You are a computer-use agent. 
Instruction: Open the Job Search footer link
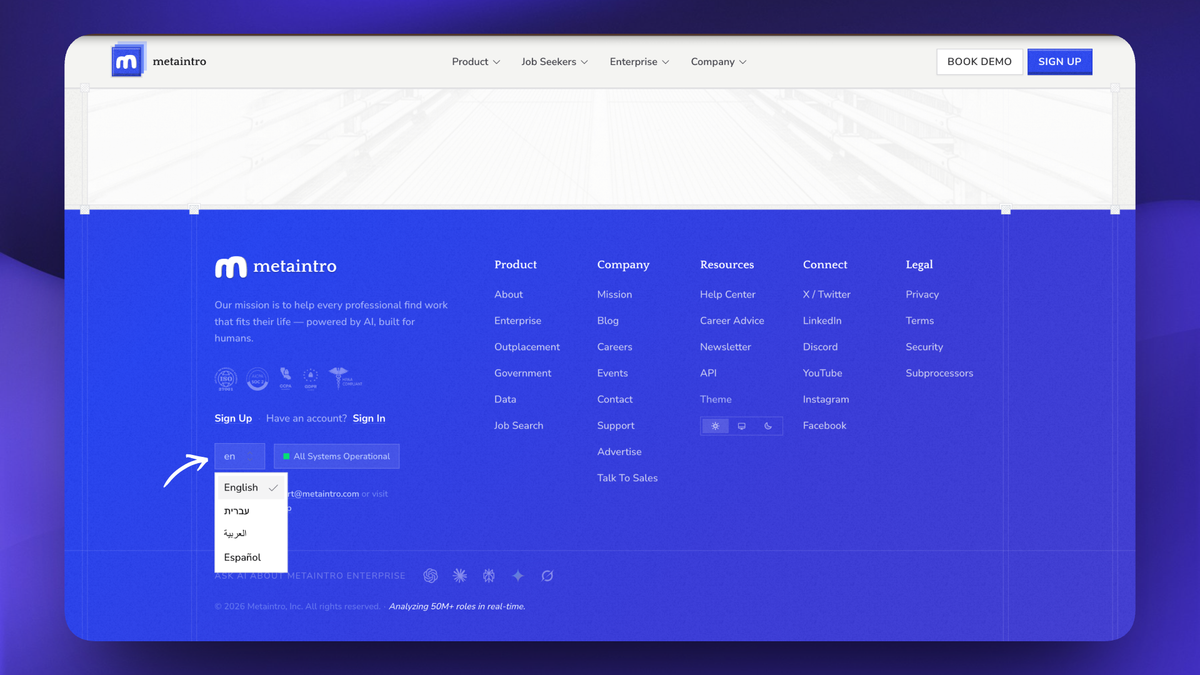point(519,426)
